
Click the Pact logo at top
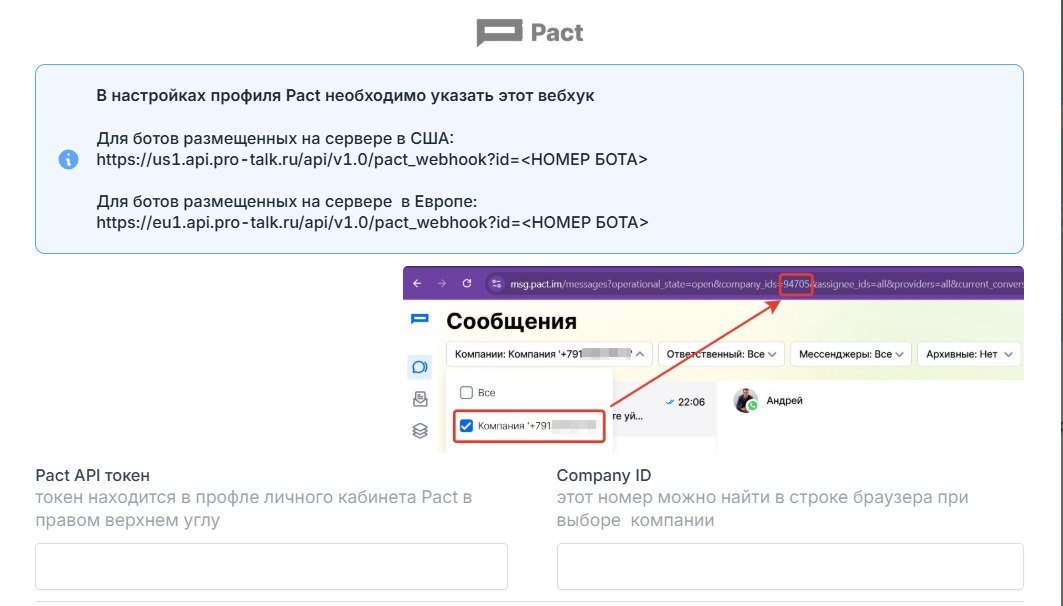[529, 32]
